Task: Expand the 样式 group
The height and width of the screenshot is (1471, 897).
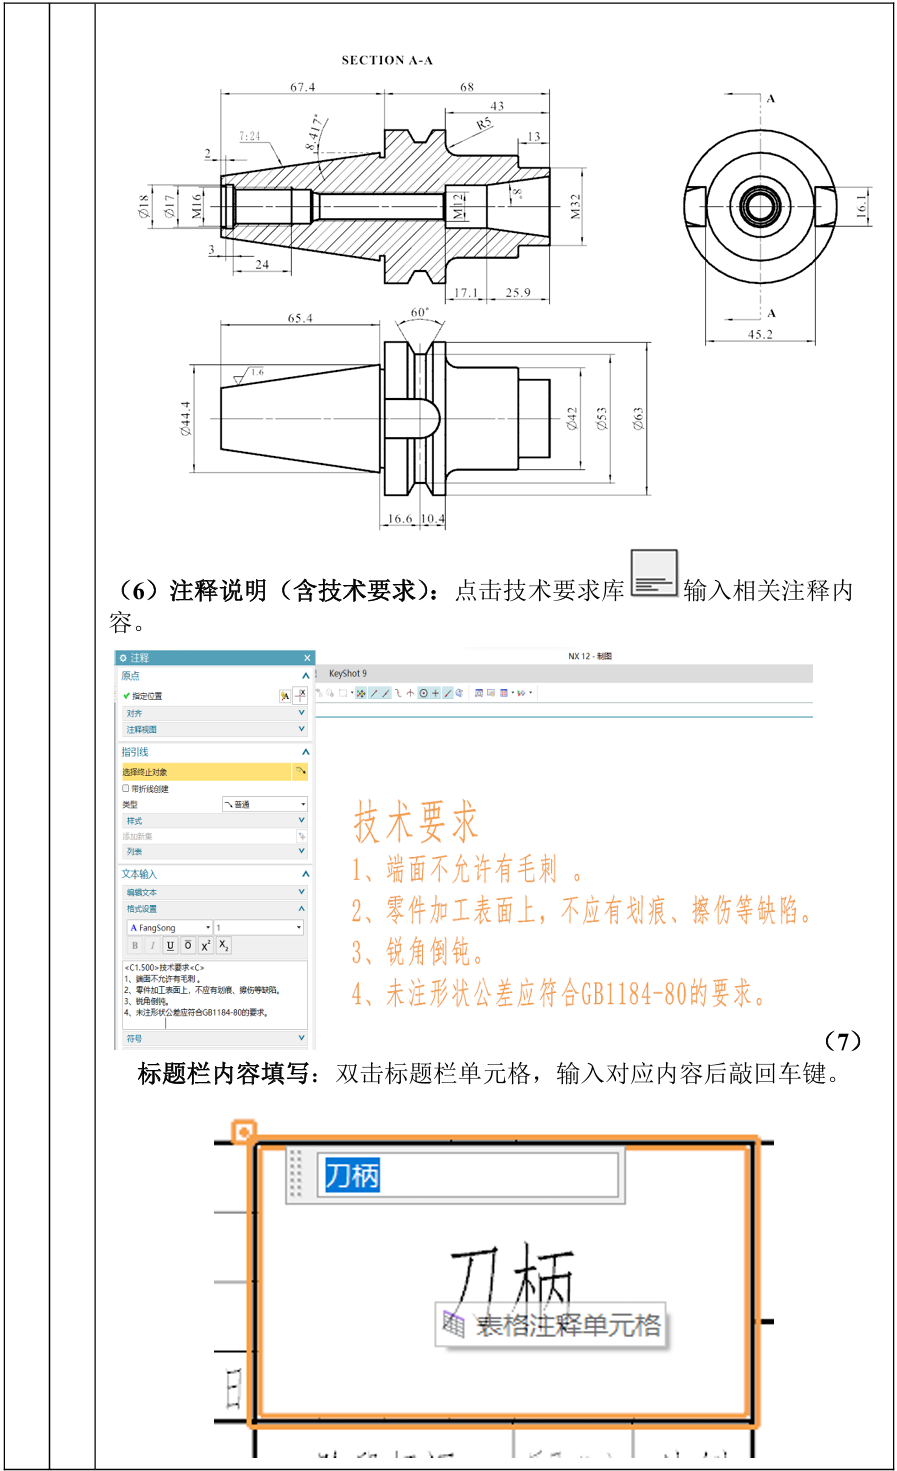Action: pyautogui.click(x=213, y=821)
